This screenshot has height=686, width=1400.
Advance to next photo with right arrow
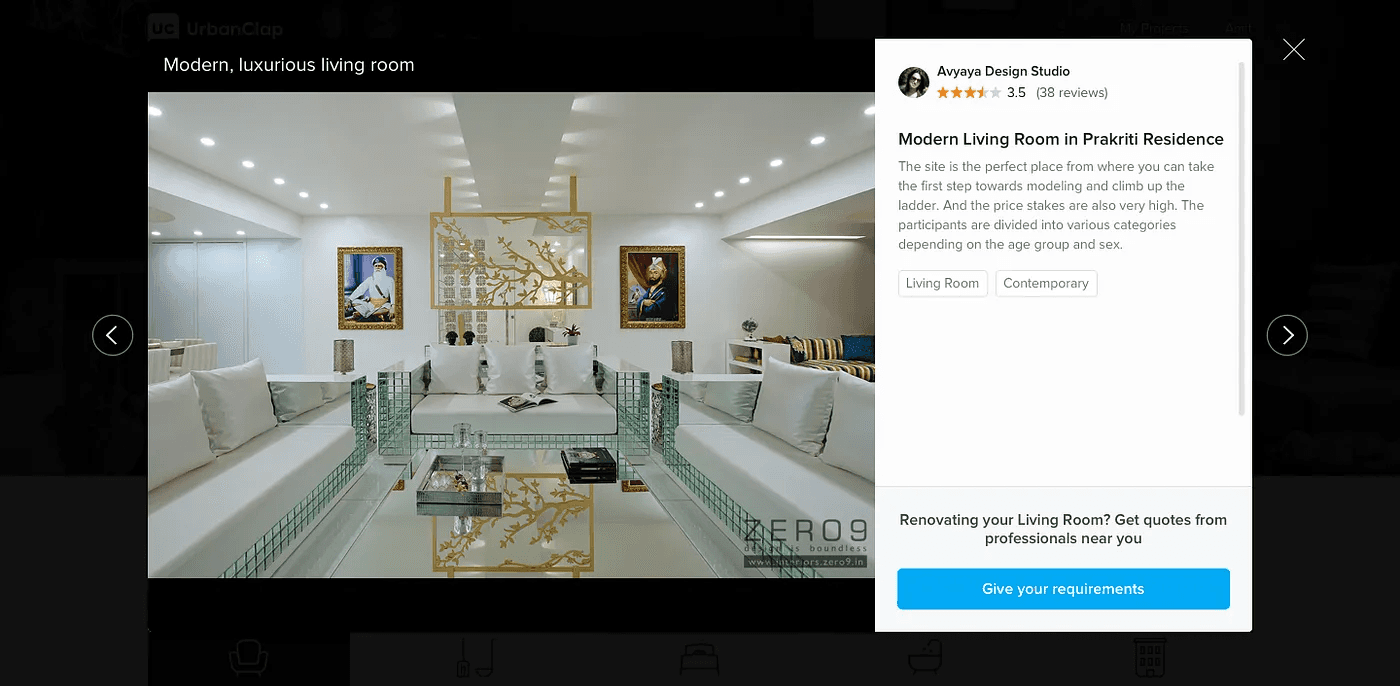(1287, 335)
